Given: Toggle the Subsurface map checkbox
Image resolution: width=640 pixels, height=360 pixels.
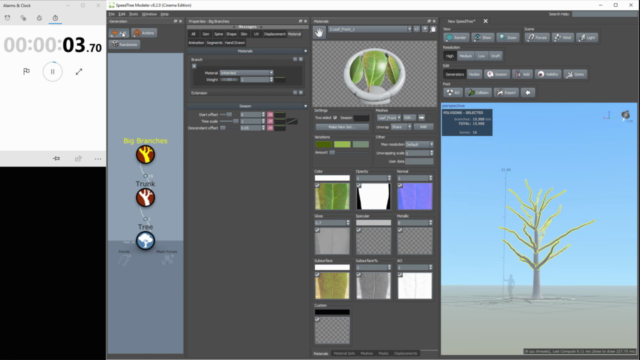Looking at the screenshot, I should [x=317, y=275].
